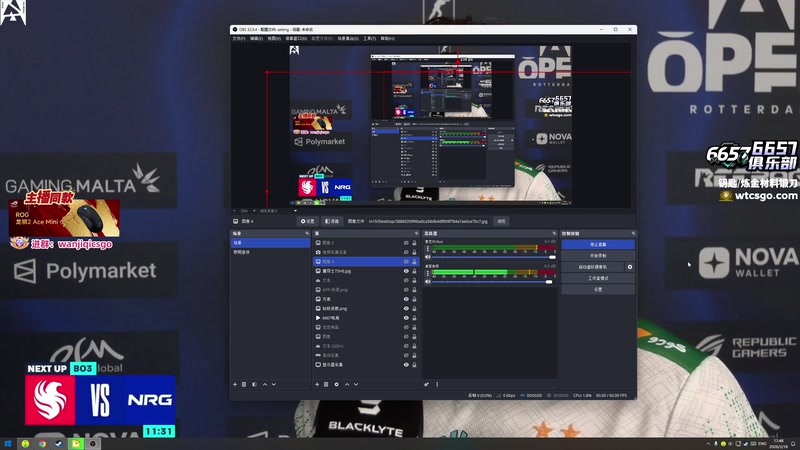Open virtual camera settings gear
Image resolution: width=800 pixels, height=450 pixels.
point(630,267)
